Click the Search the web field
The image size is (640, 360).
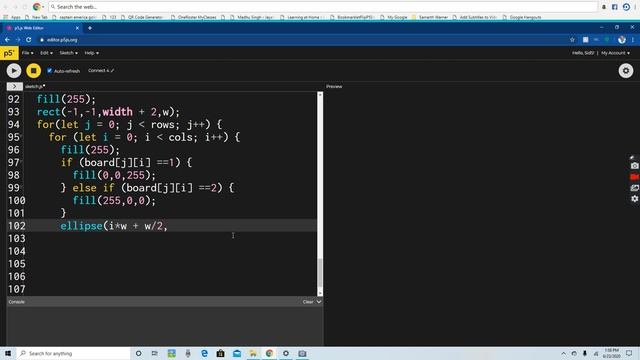(322, 7)
